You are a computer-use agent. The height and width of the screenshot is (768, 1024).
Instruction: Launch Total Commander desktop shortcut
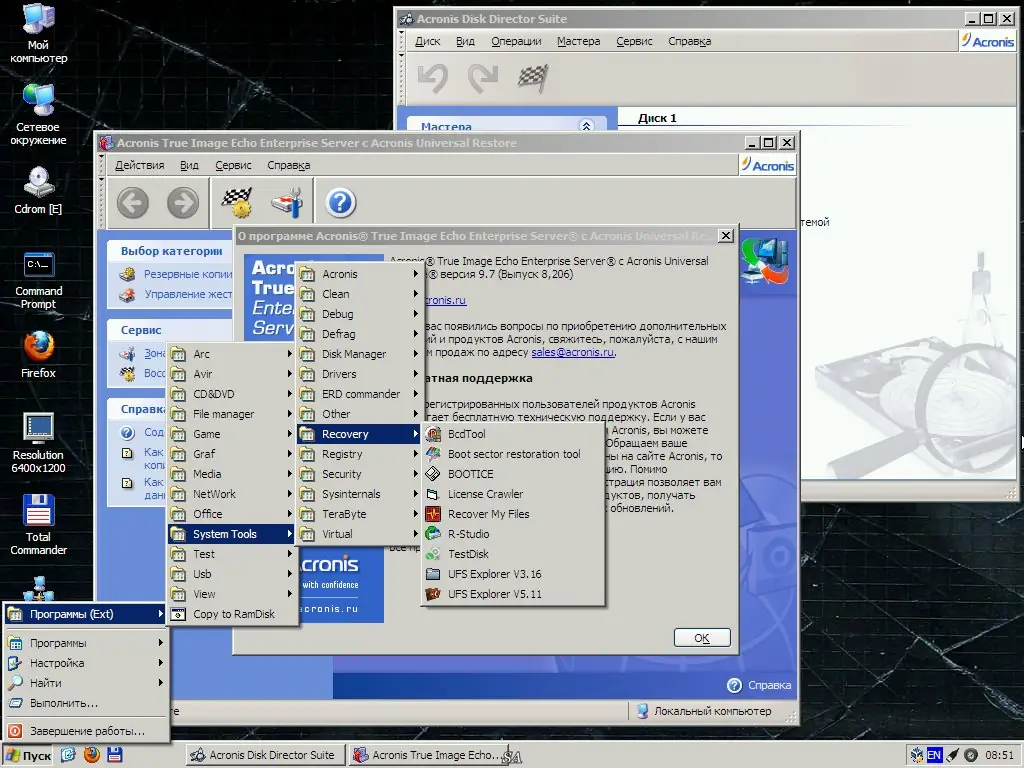38,524
